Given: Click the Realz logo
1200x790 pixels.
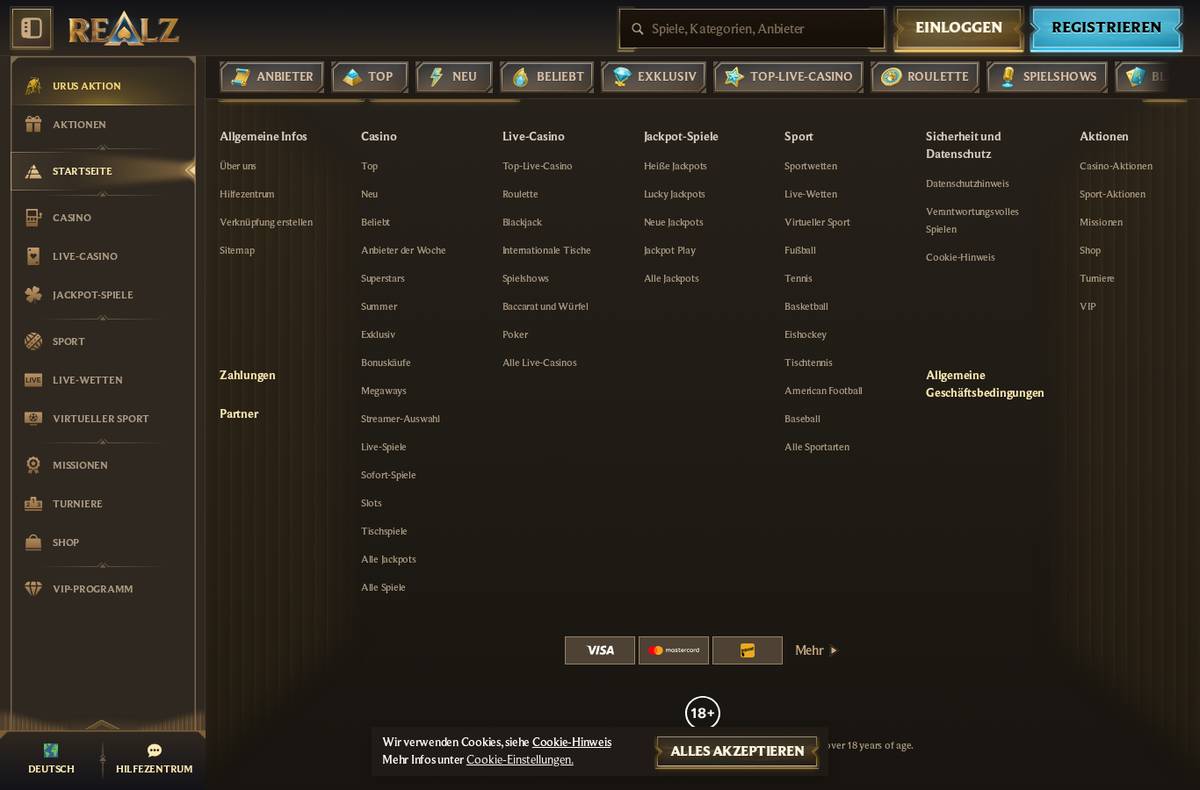Looking at the screenshot, I should click(123, 29).
